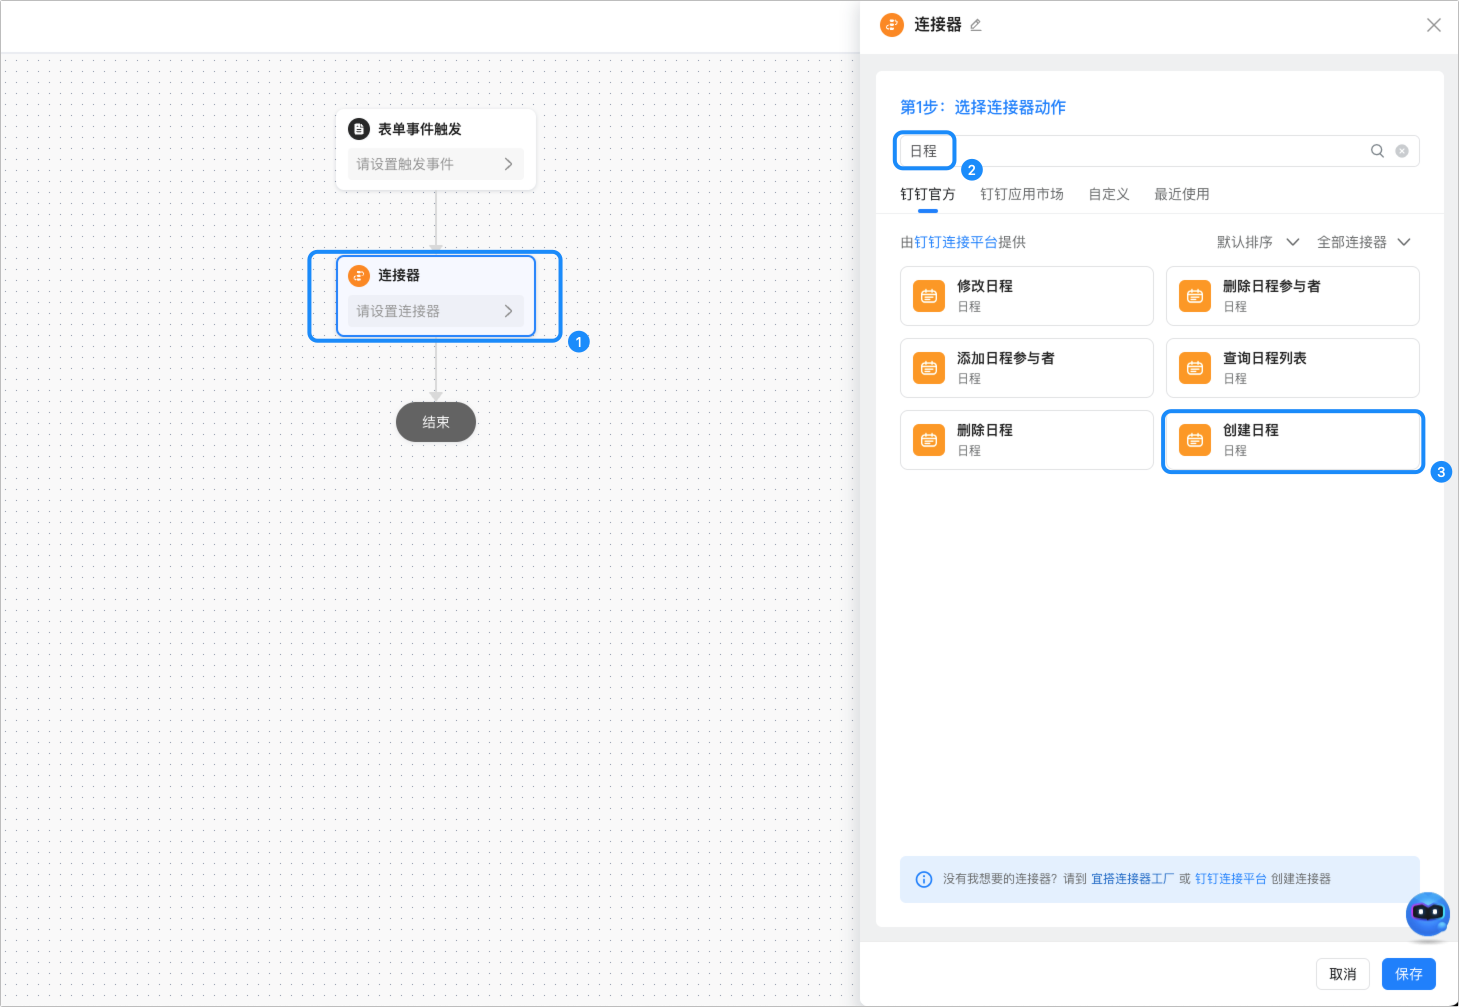Click the calendar icon of 删除日程

(929, 440)
